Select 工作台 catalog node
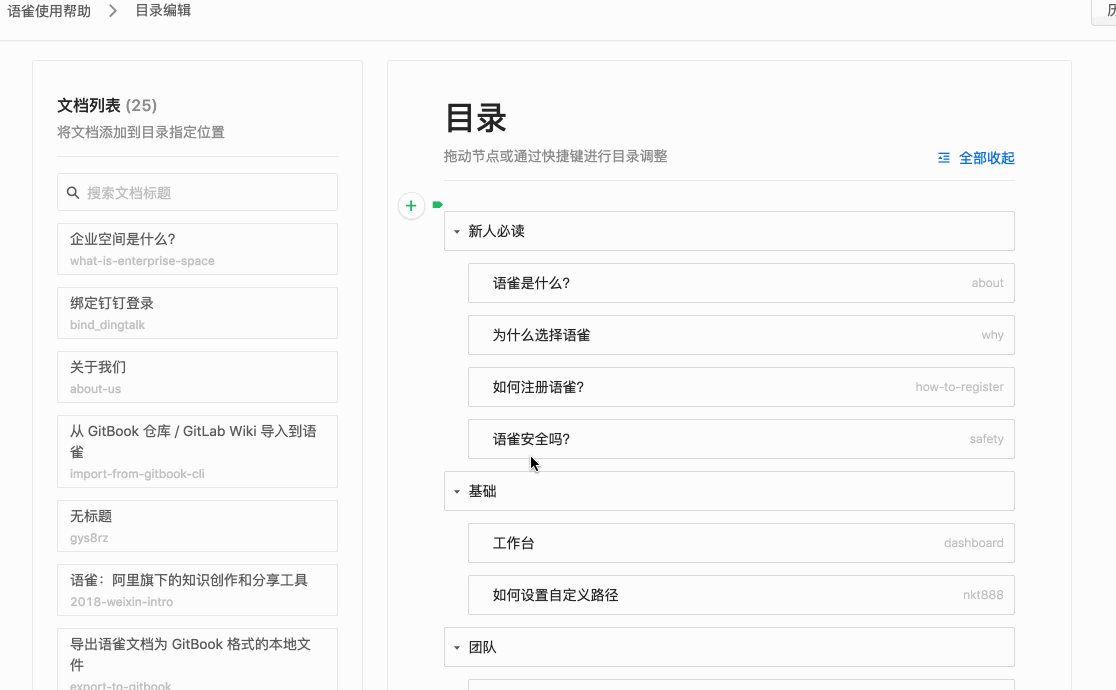 point(740,543)
